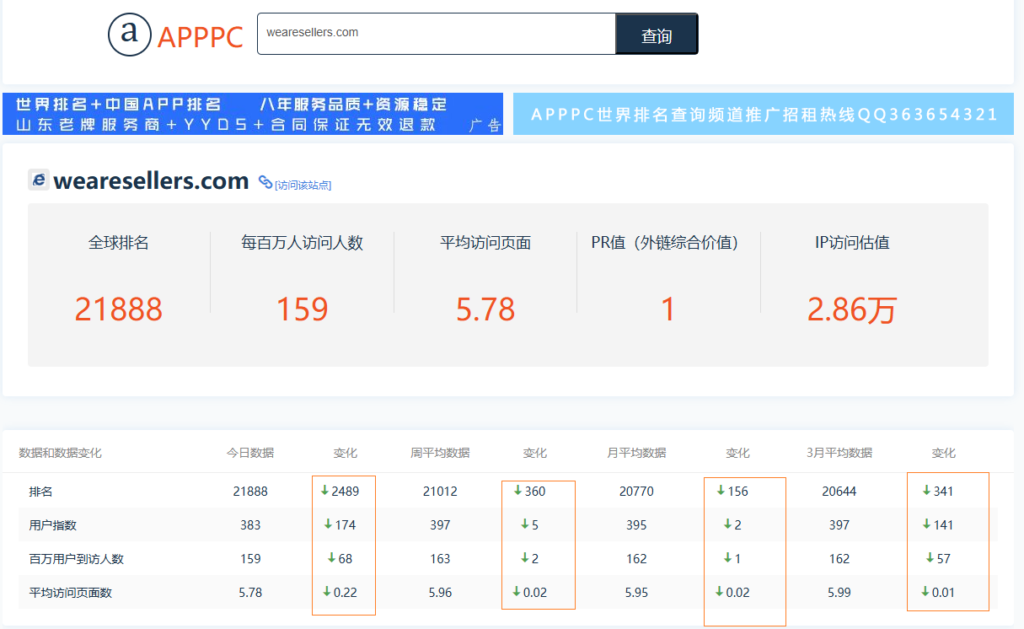Click the green down arrow beside 0.22

[326, 592]
